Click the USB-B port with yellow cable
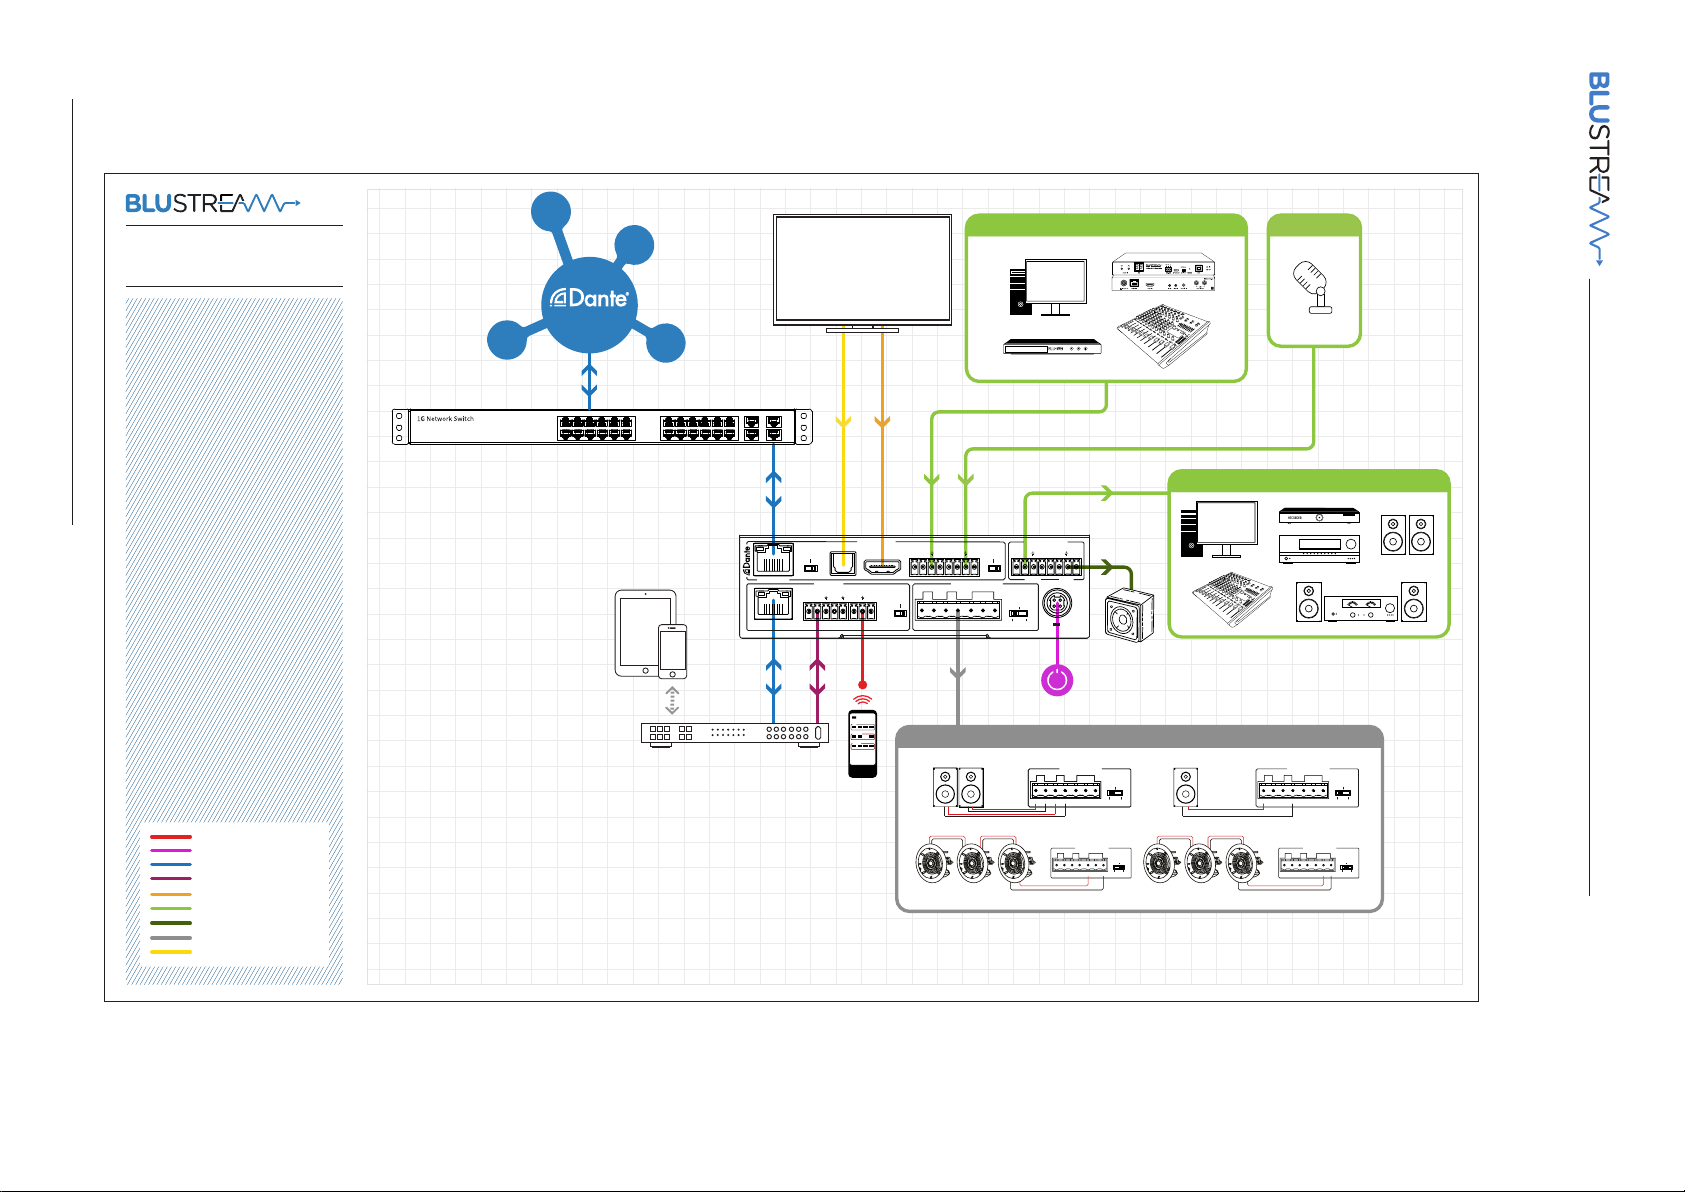Image resolution: width=1685 pixels, height=1192 pixels. [843, 564]
